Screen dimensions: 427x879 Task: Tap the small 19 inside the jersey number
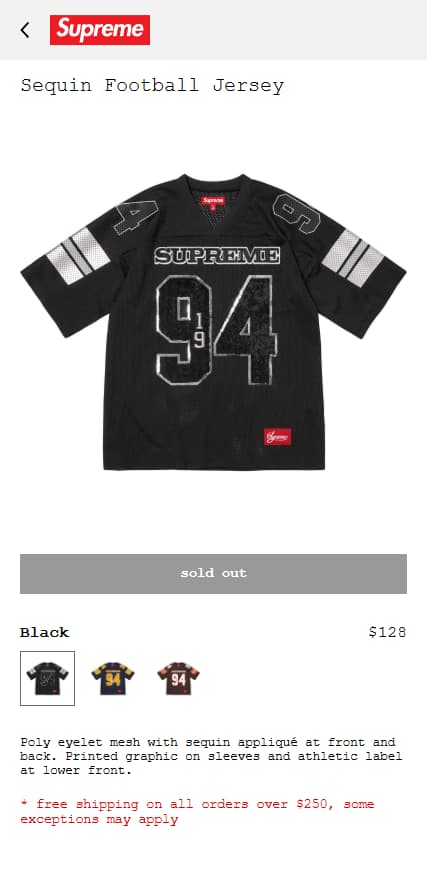tap(199, 331)
